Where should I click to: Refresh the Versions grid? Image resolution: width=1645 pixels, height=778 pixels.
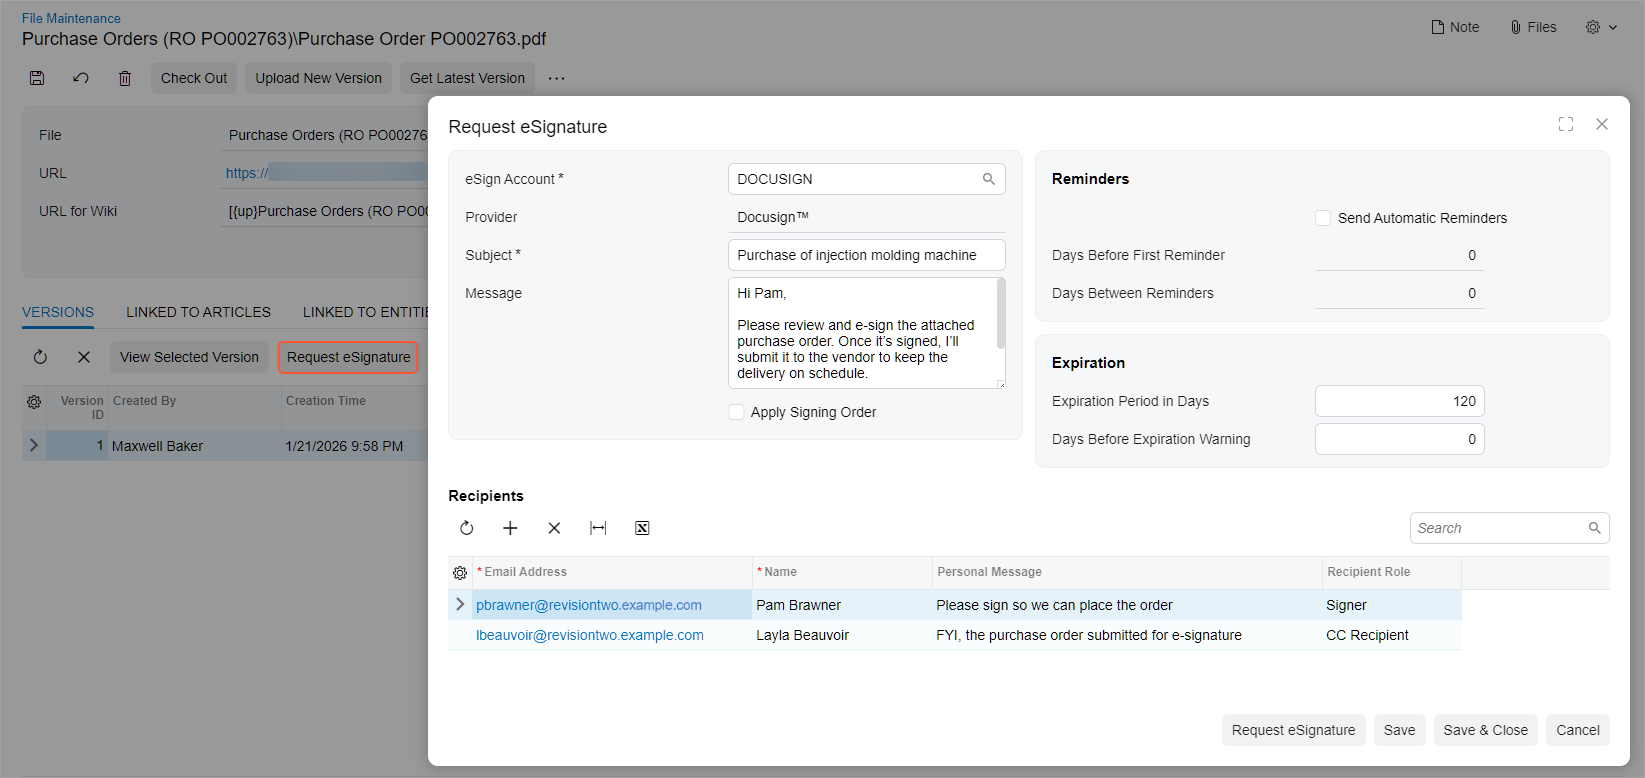coord(40,357)
